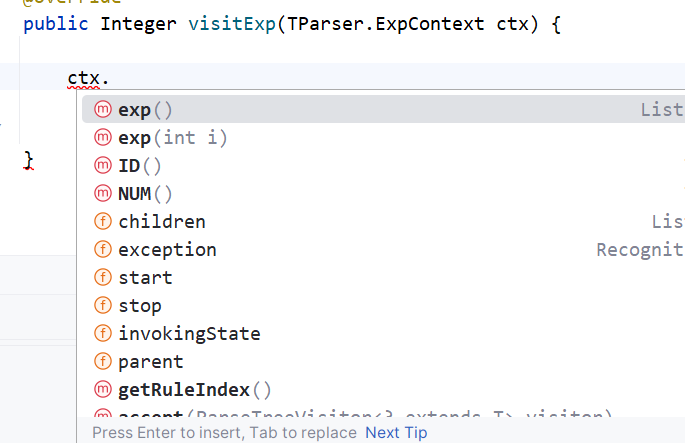Pick getRuleIndex() from the completion list
The height and width of the screenshot is (443, 685).
tap(383, 389)
